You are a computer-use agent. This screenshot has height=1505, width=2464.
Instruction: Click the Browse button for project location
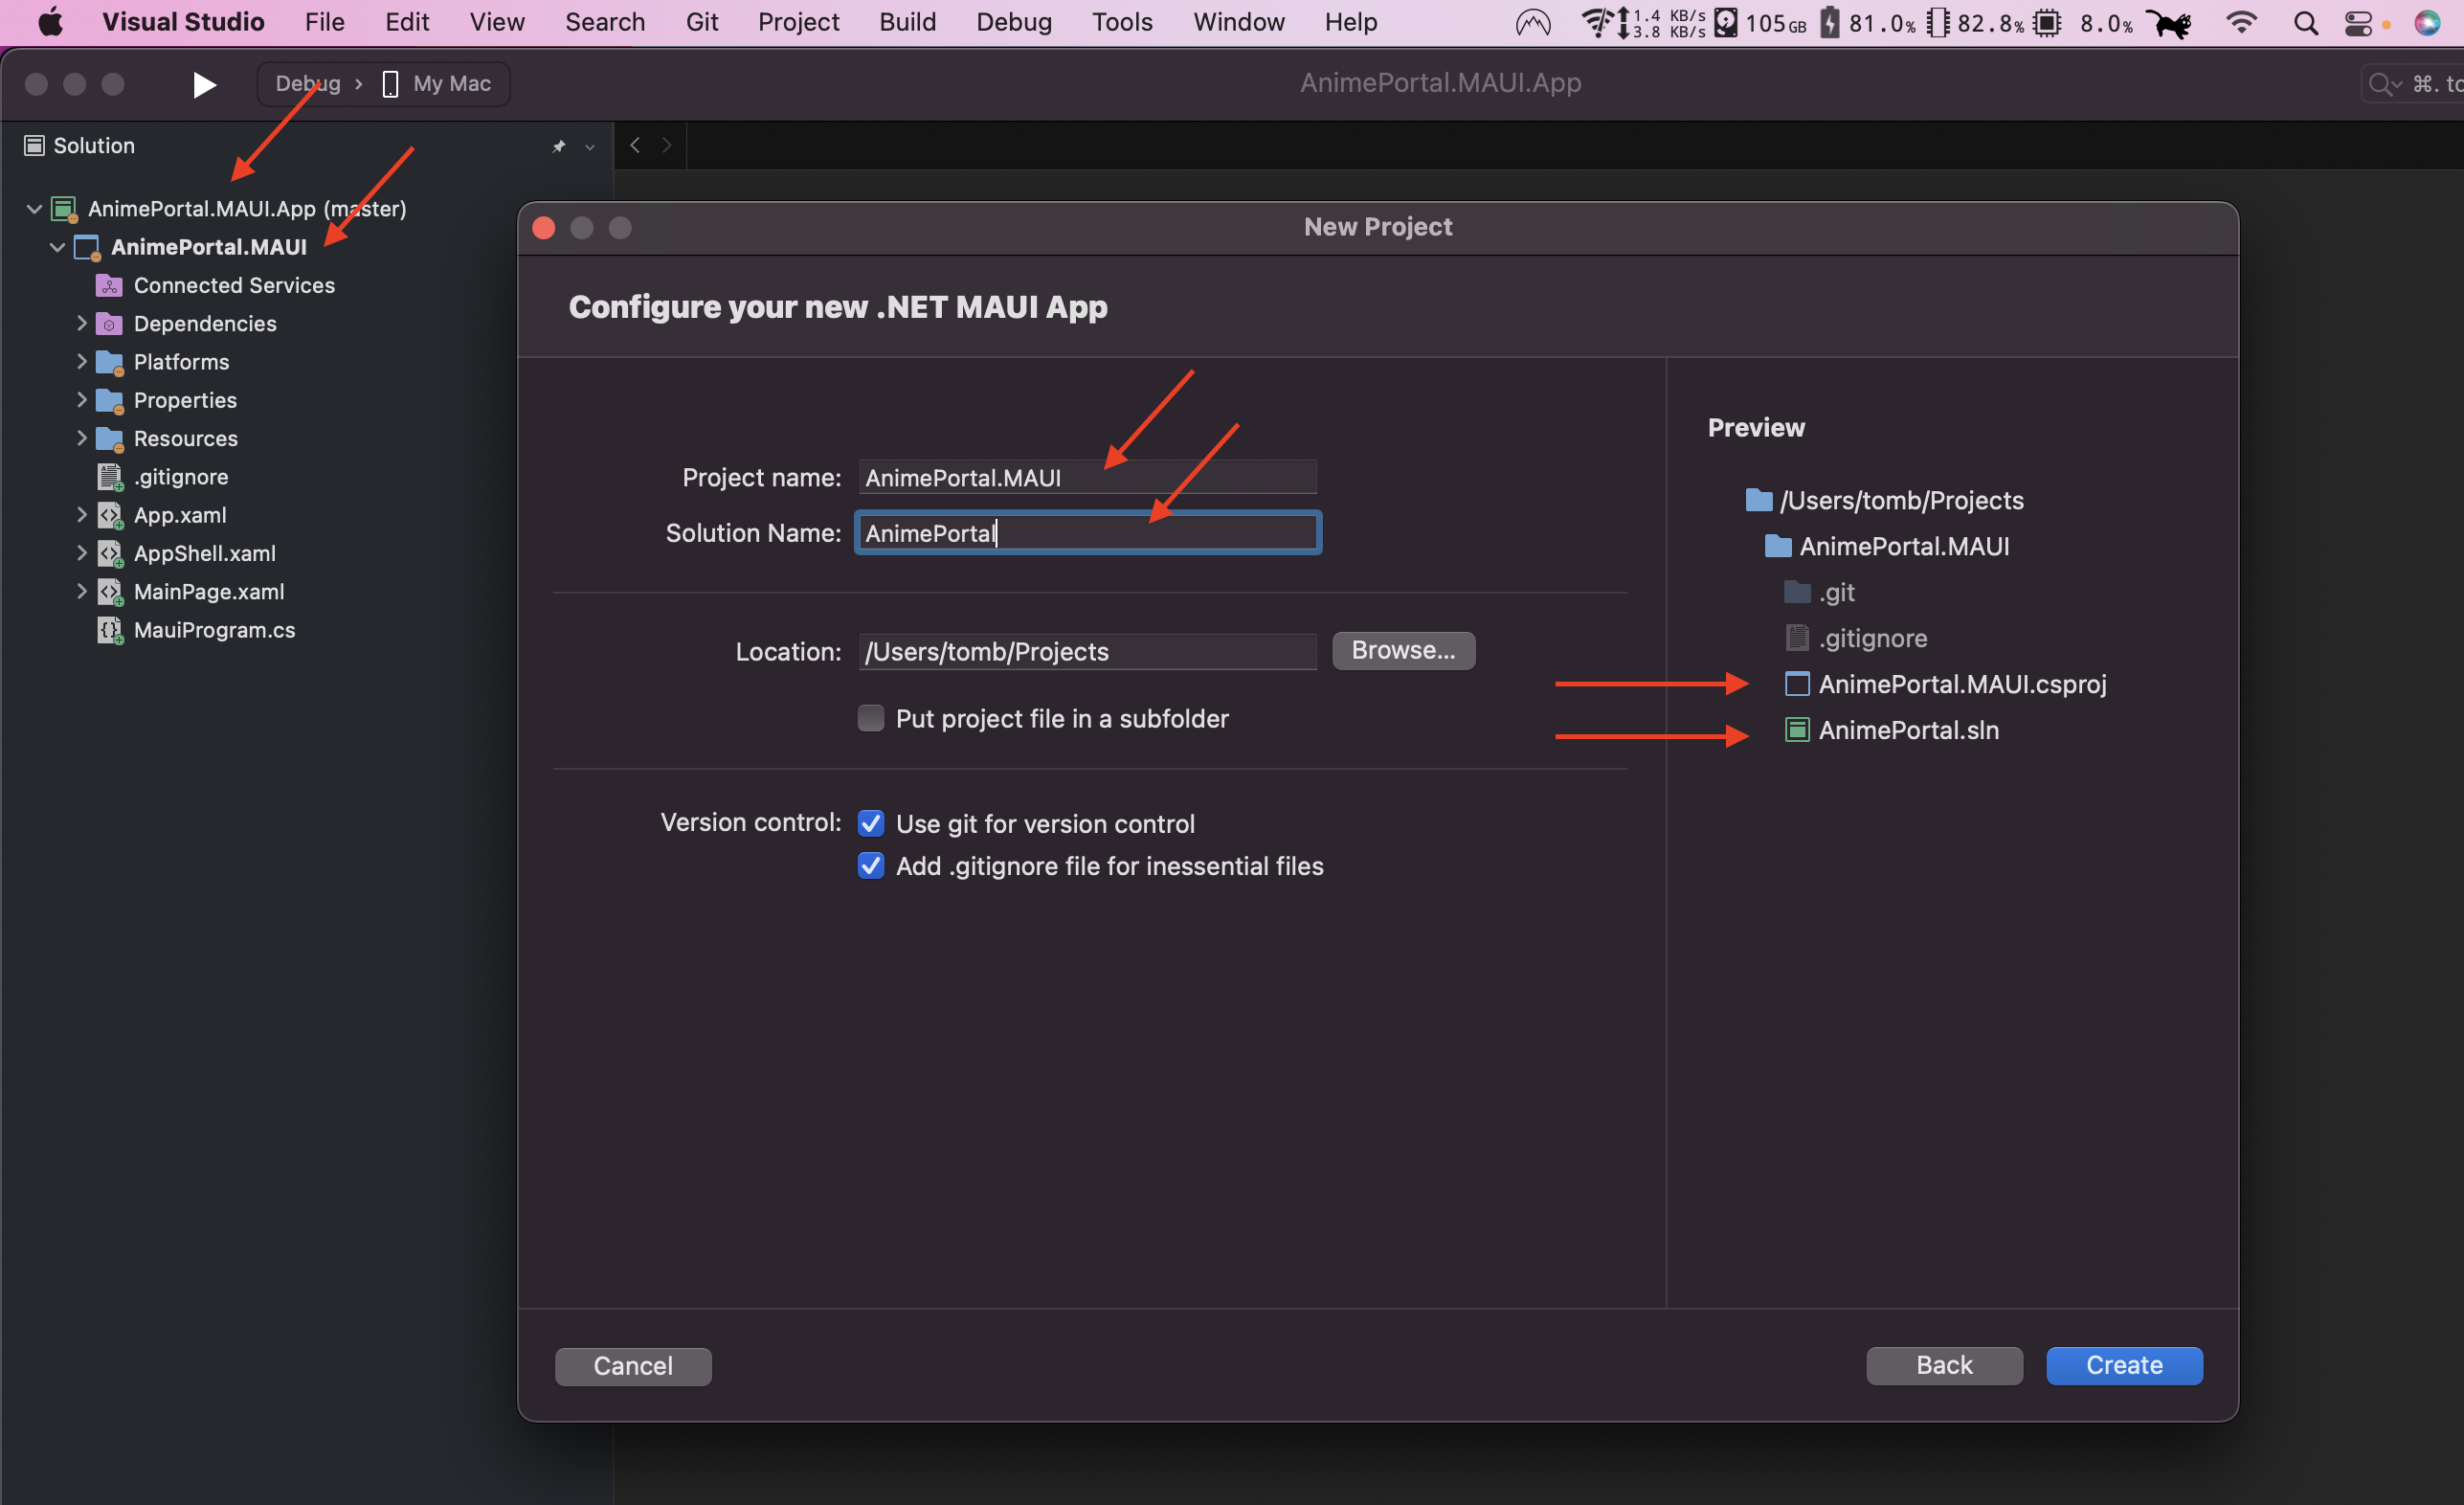click(x=1403, y=650)
